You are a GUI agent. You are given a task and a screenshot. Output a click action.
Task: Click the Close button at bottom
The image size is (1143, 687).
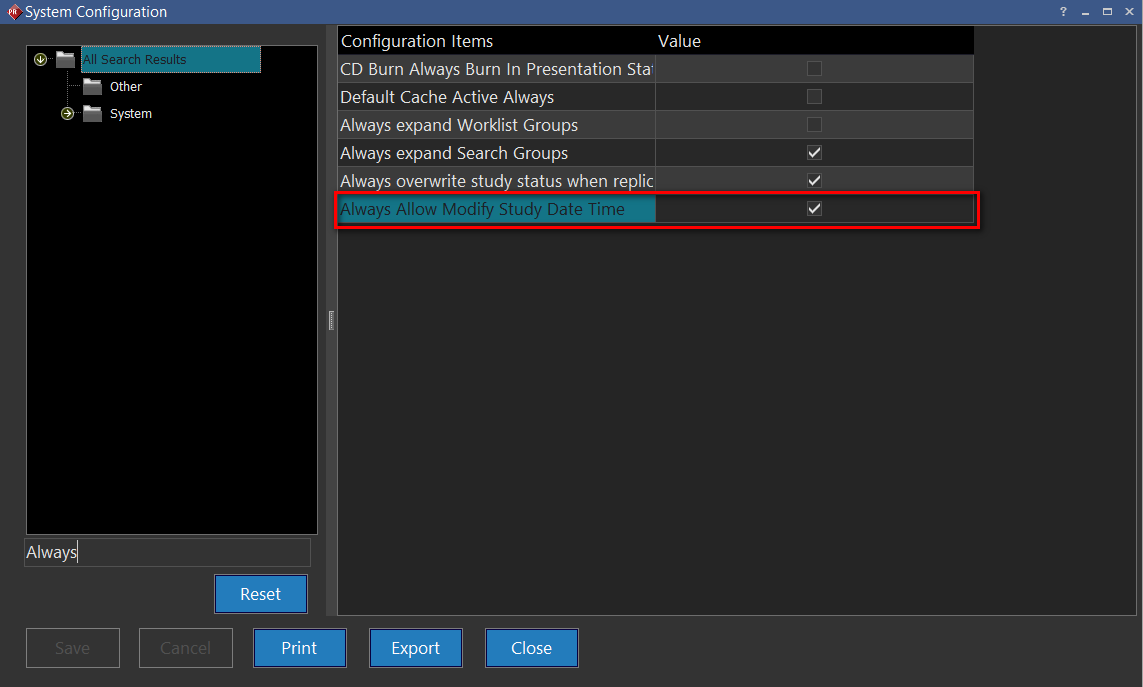pos(531,648)
